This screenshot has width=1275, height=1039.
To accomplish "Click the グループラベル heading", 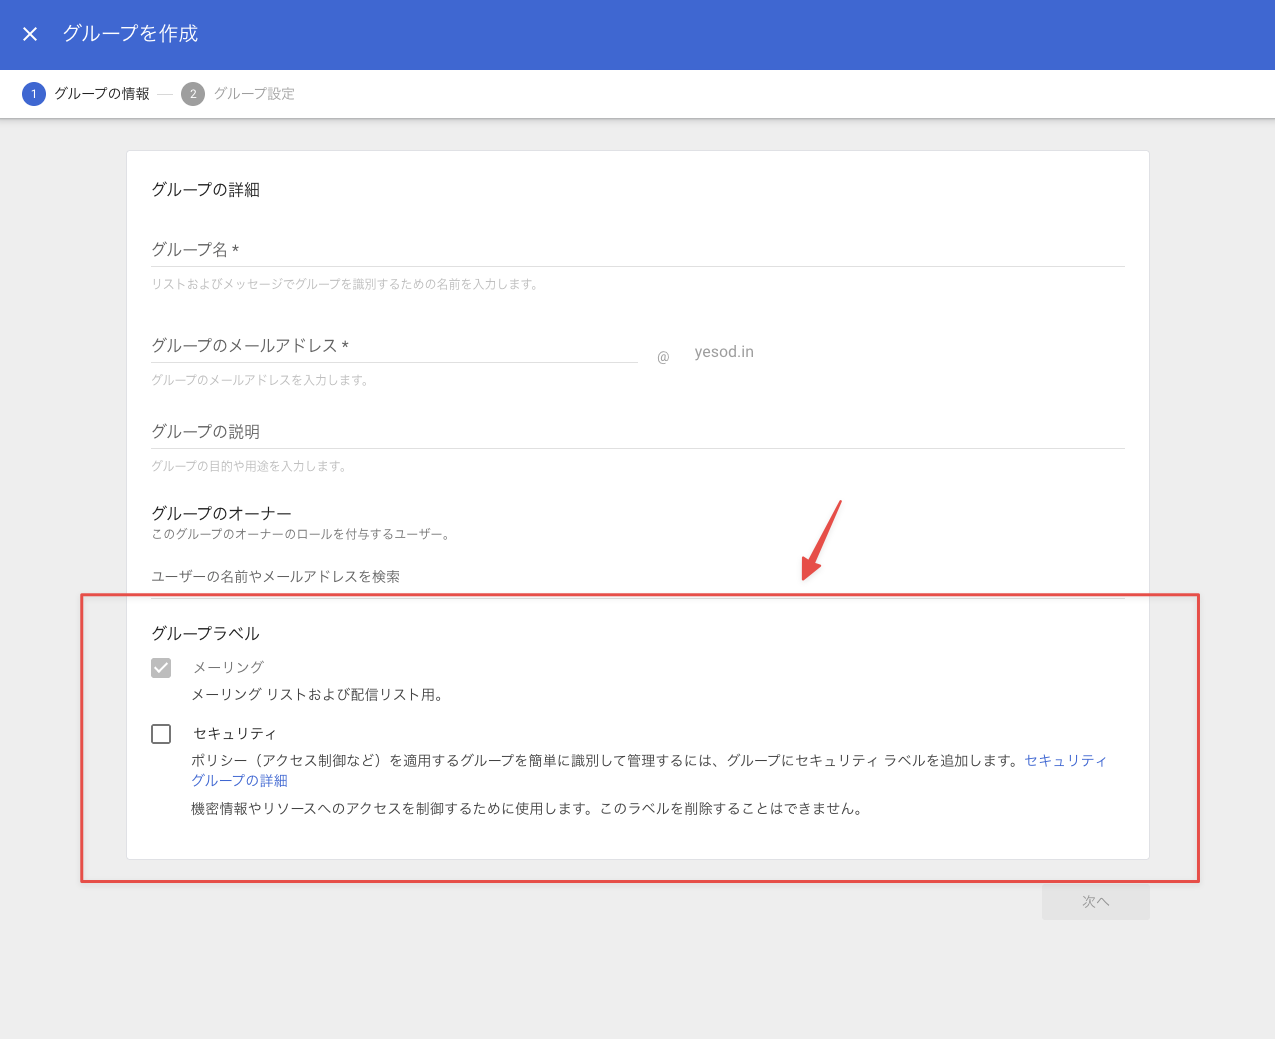I will 206,634.
